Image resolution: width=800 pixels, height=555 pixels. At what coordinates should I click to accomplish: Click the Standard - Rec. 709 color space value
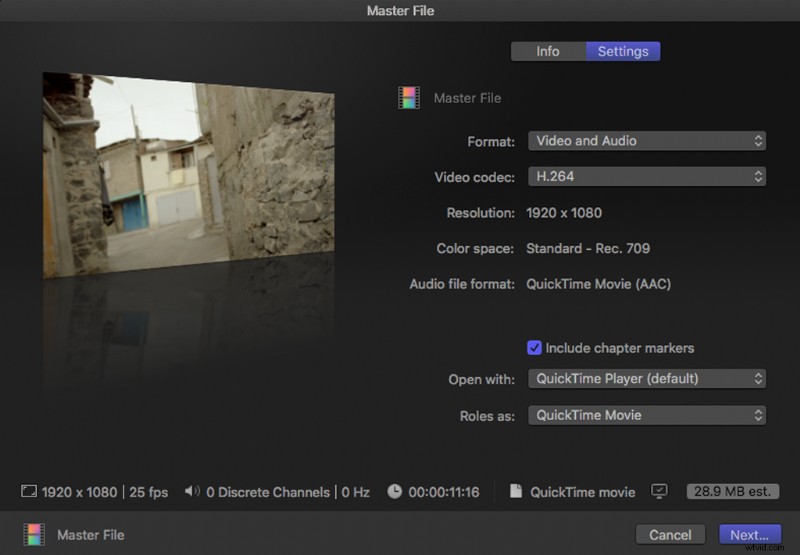588,248
